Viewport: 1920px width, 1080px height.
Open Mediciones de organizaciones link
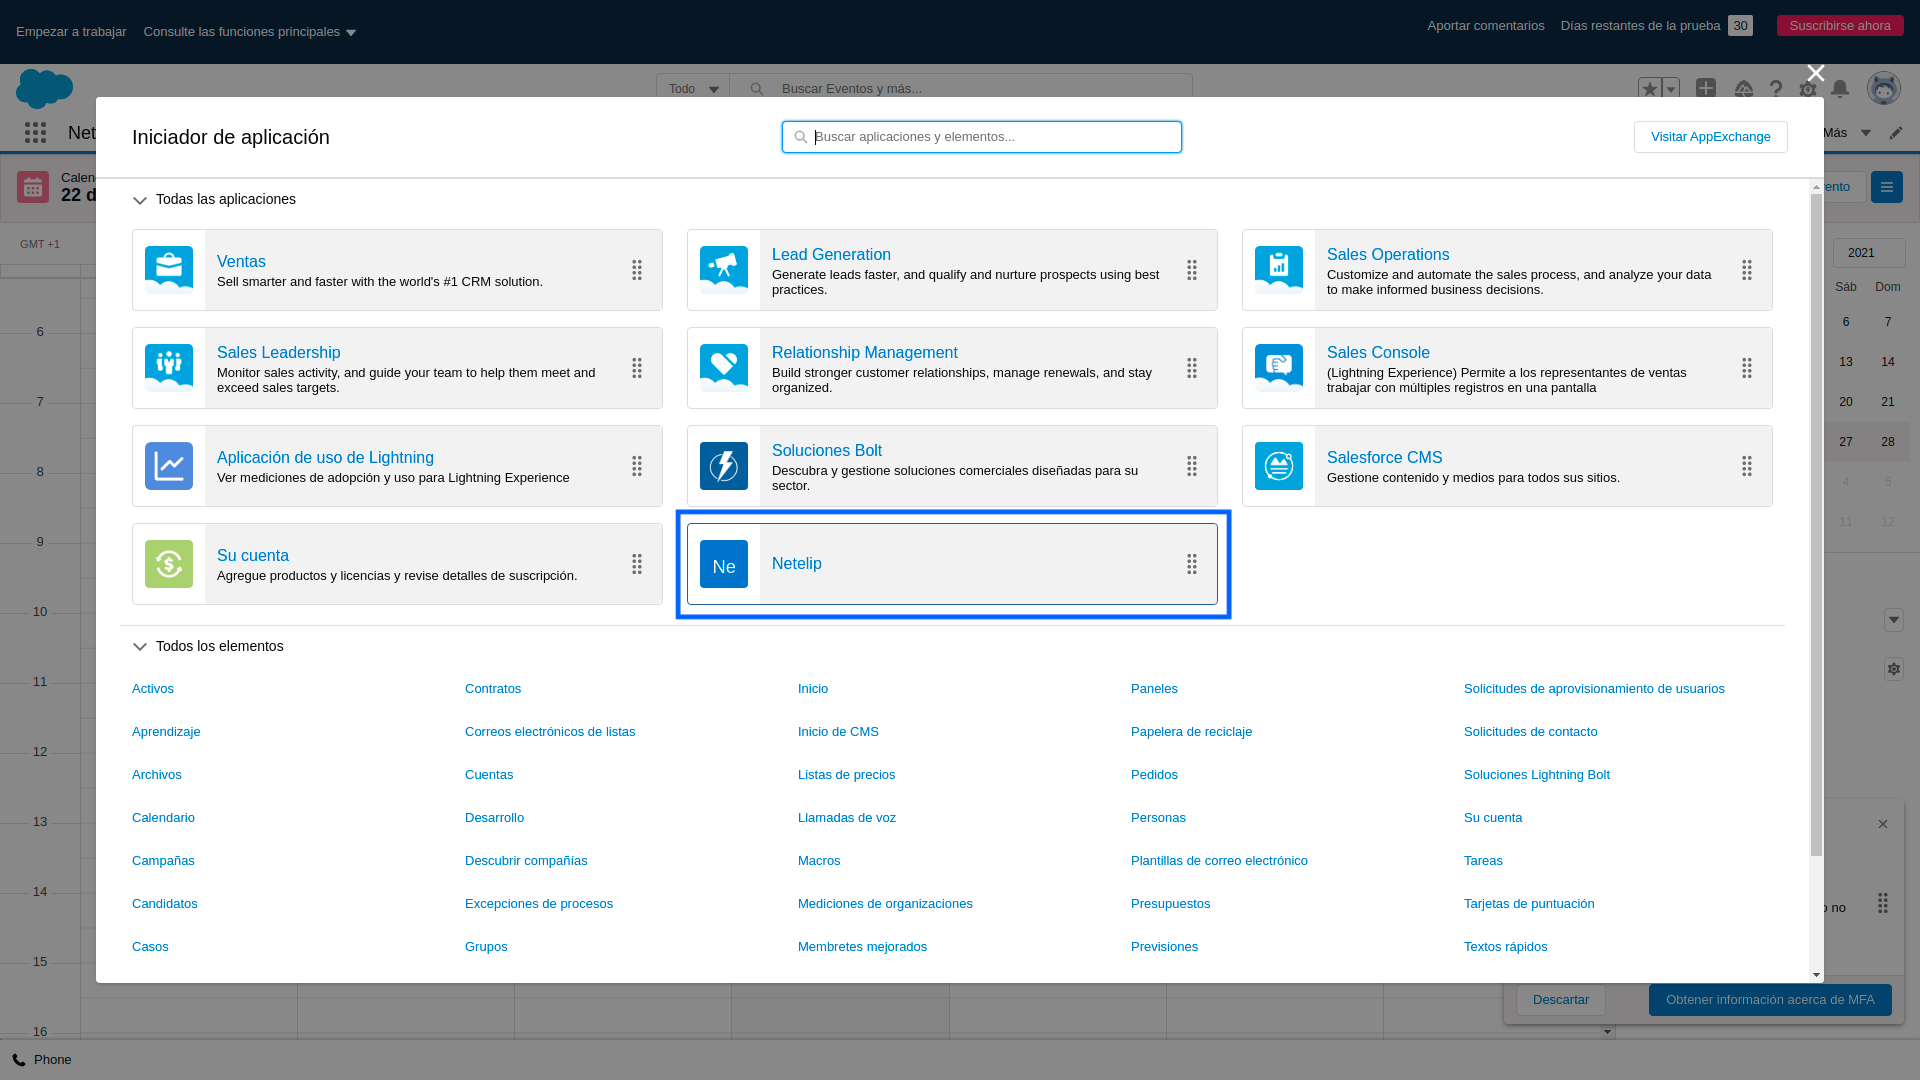[885, 904]
